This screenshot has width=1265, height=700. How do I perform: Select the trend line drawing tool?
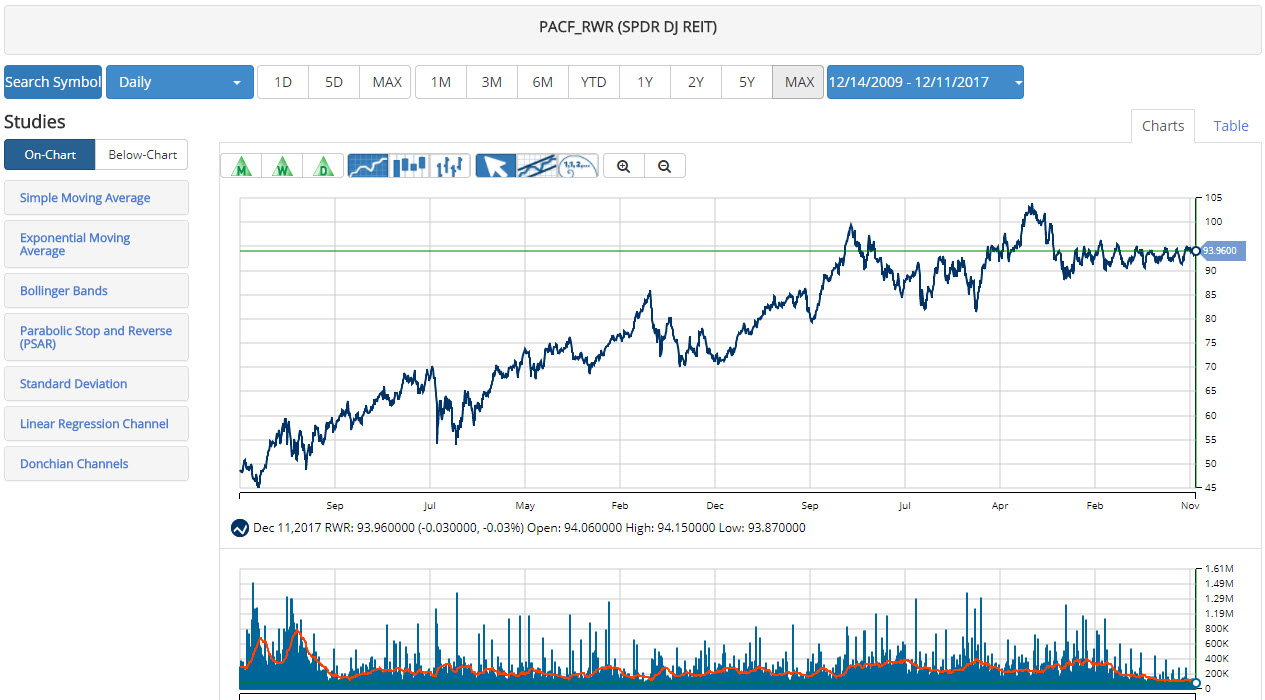537,166
